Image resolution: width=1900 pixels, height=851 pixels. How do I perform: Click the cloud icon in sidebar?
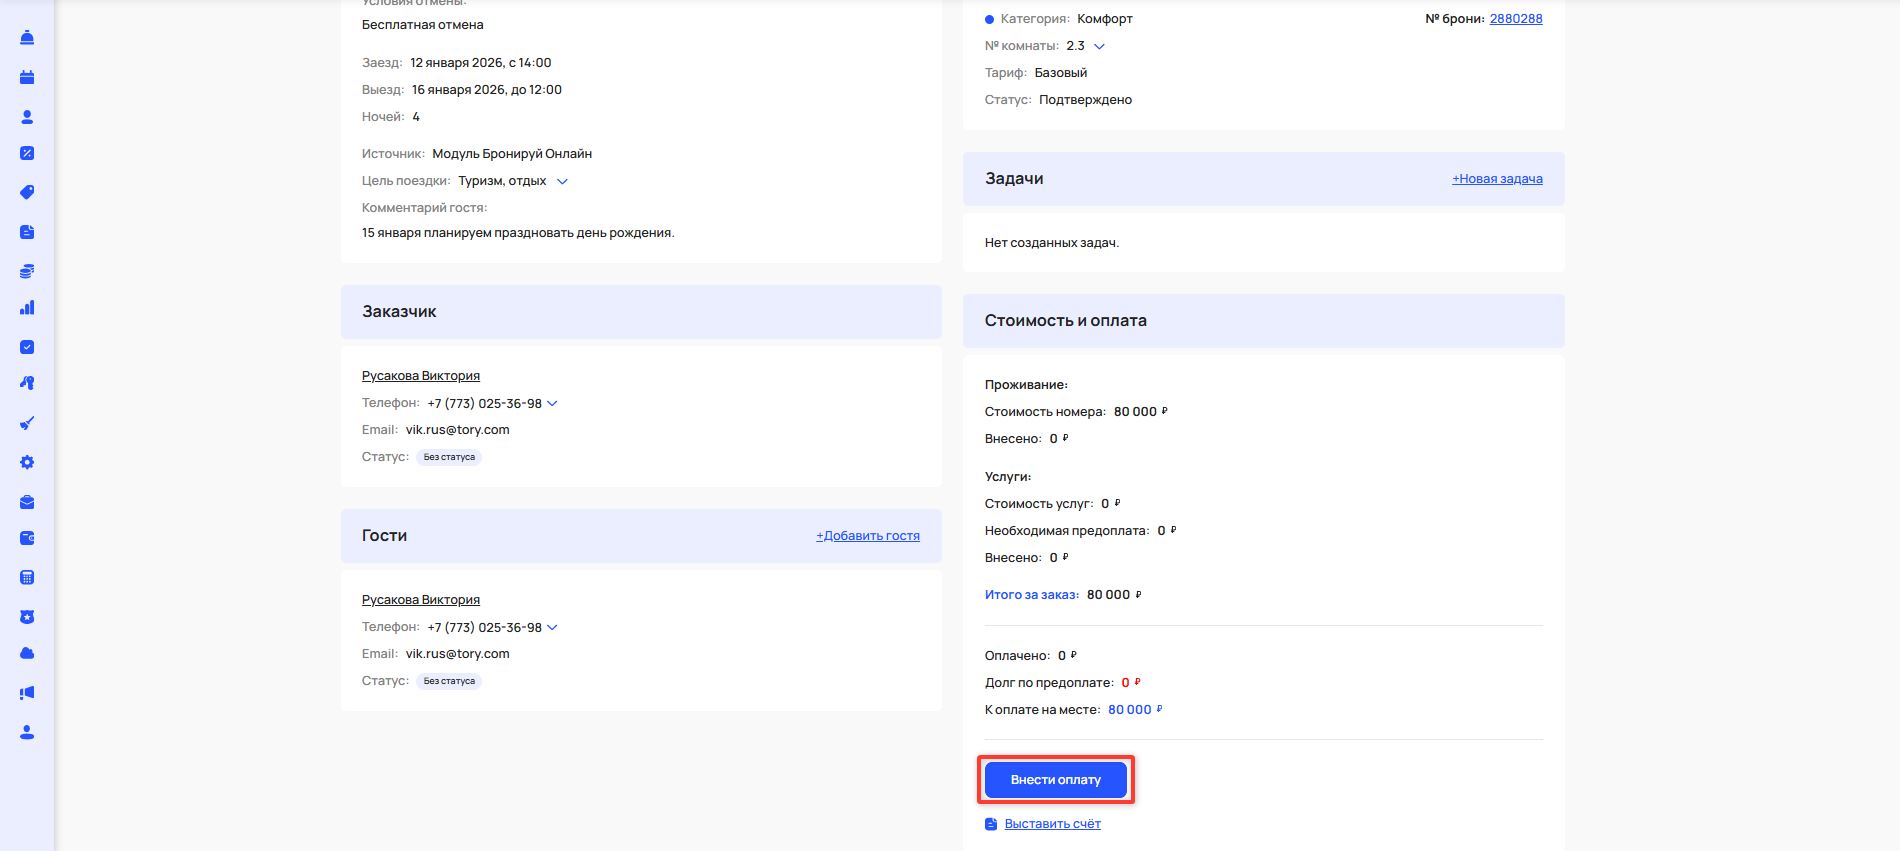click(27, 653)
